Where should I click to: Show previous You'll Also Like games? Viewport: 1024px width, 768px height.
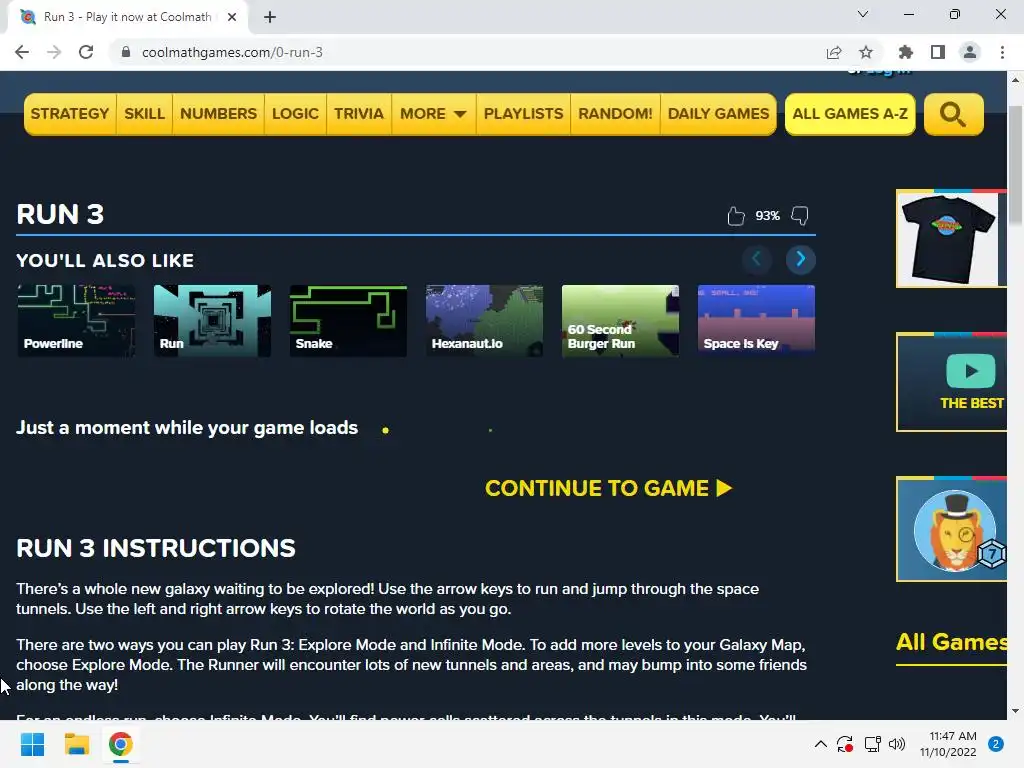(x=757, y=259)
